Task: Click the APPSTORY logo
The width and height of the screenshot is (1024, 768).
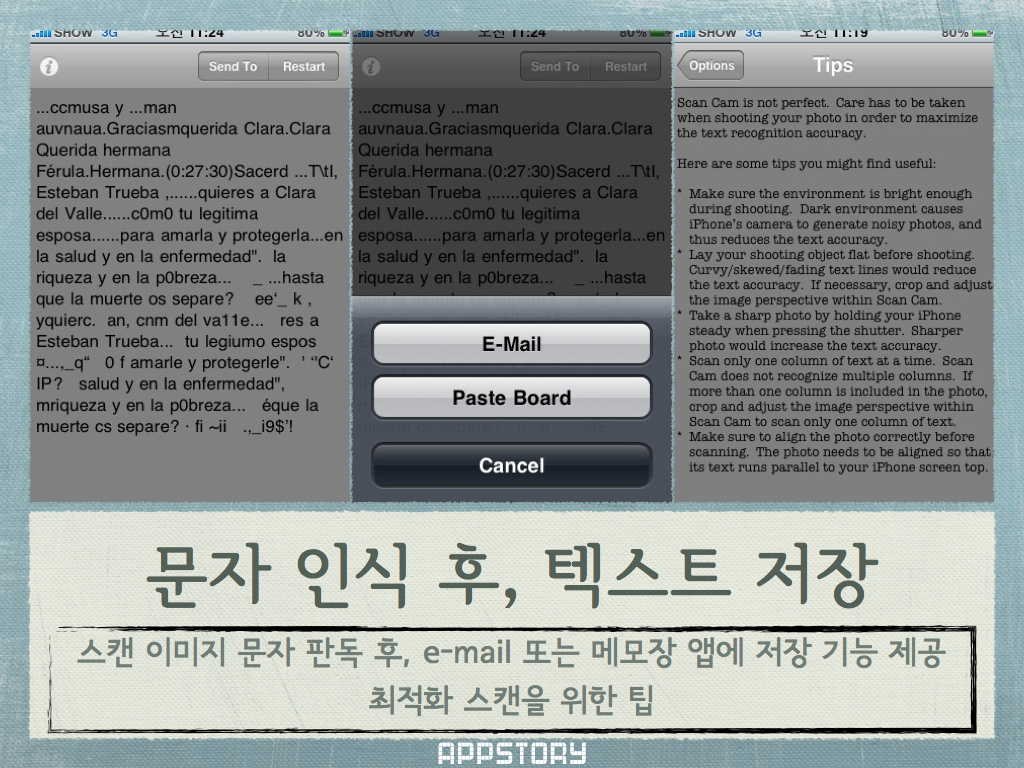Action: 512,754
